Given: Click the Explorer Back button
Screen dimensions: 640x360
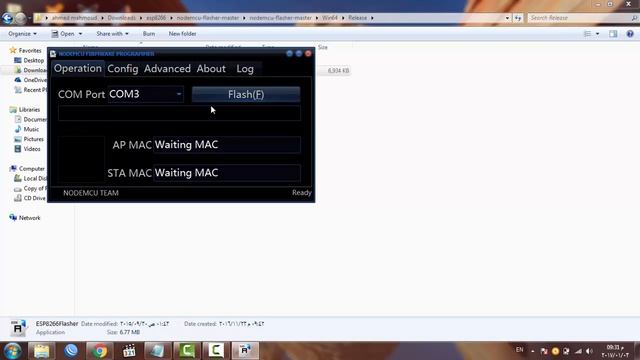Looking at the screenshot, I should pos(7,18).
